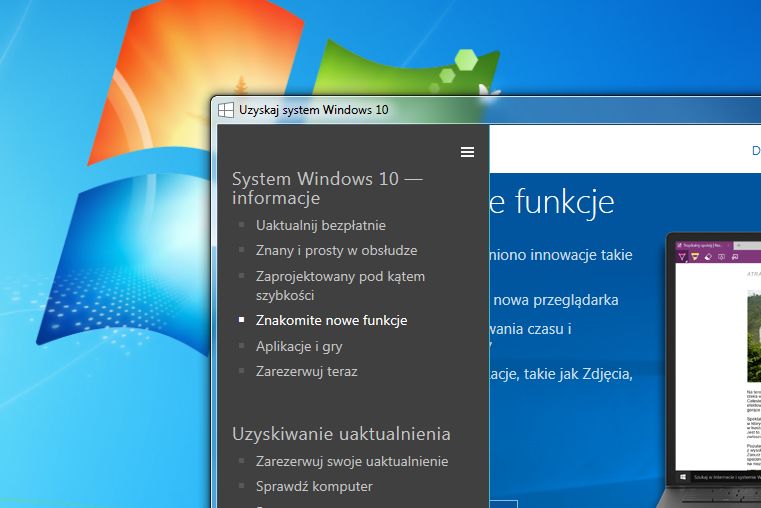Toggle the hamburger menu icon
The image size is (761, 508).
467,152
